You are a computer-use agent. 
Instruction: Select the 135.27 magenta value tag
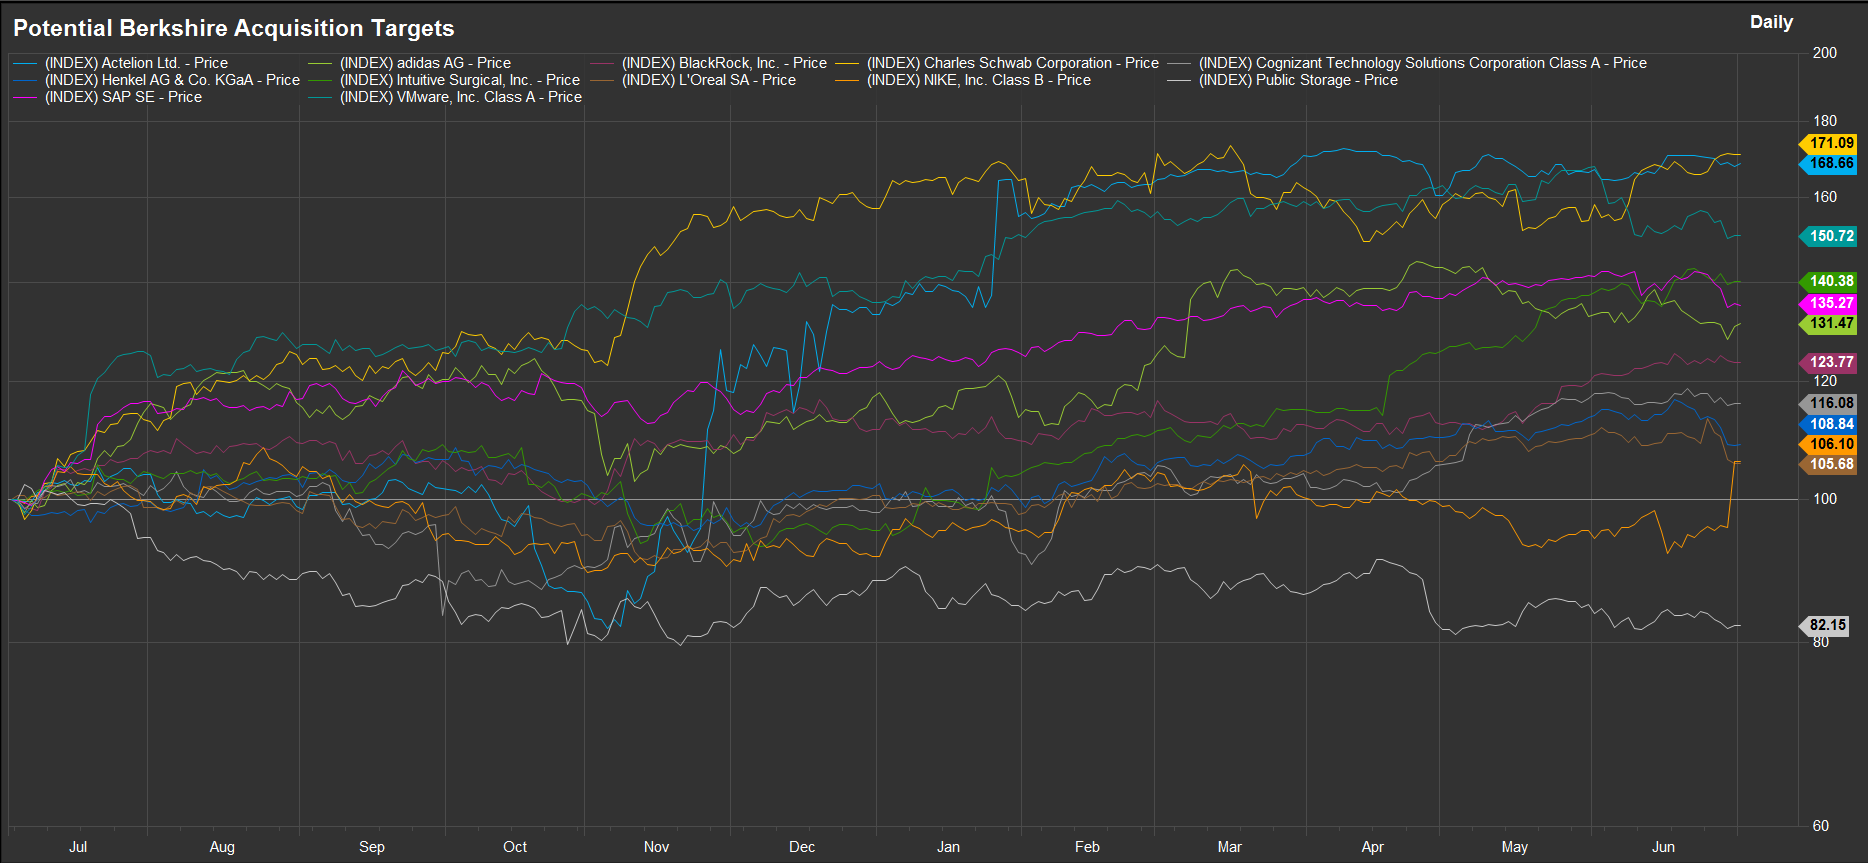pos(1828,302)
